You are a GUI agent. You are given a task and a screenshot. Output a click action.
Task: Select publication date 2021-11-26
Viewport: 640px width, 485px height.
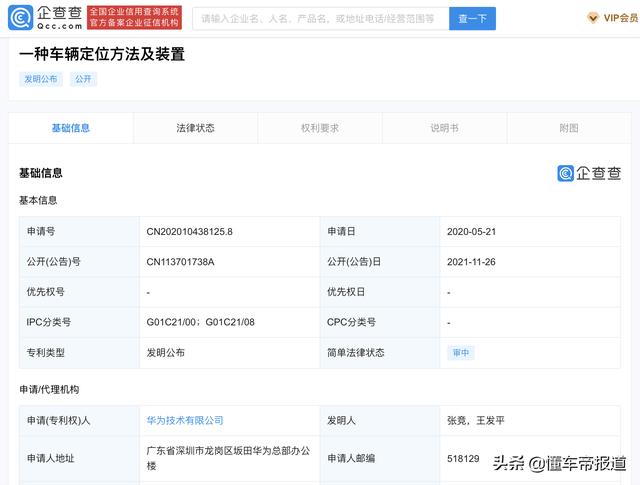pyautogui.click(x=471, y=262)
